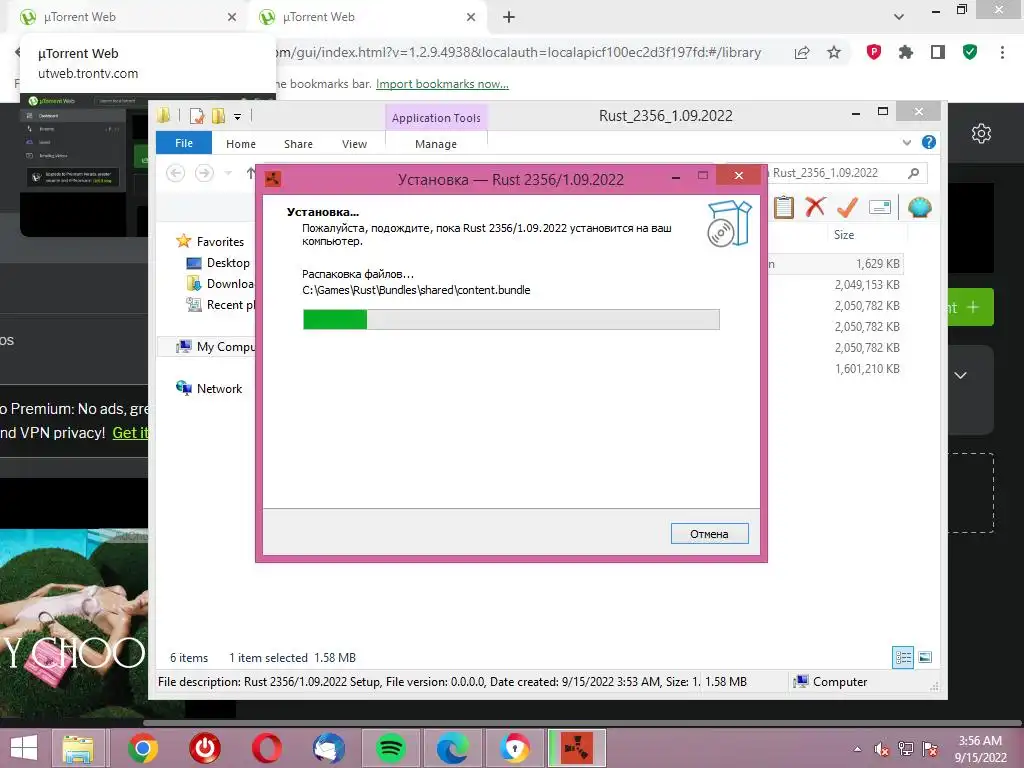Open the Chrome three-dot menu

(1002, 52)
